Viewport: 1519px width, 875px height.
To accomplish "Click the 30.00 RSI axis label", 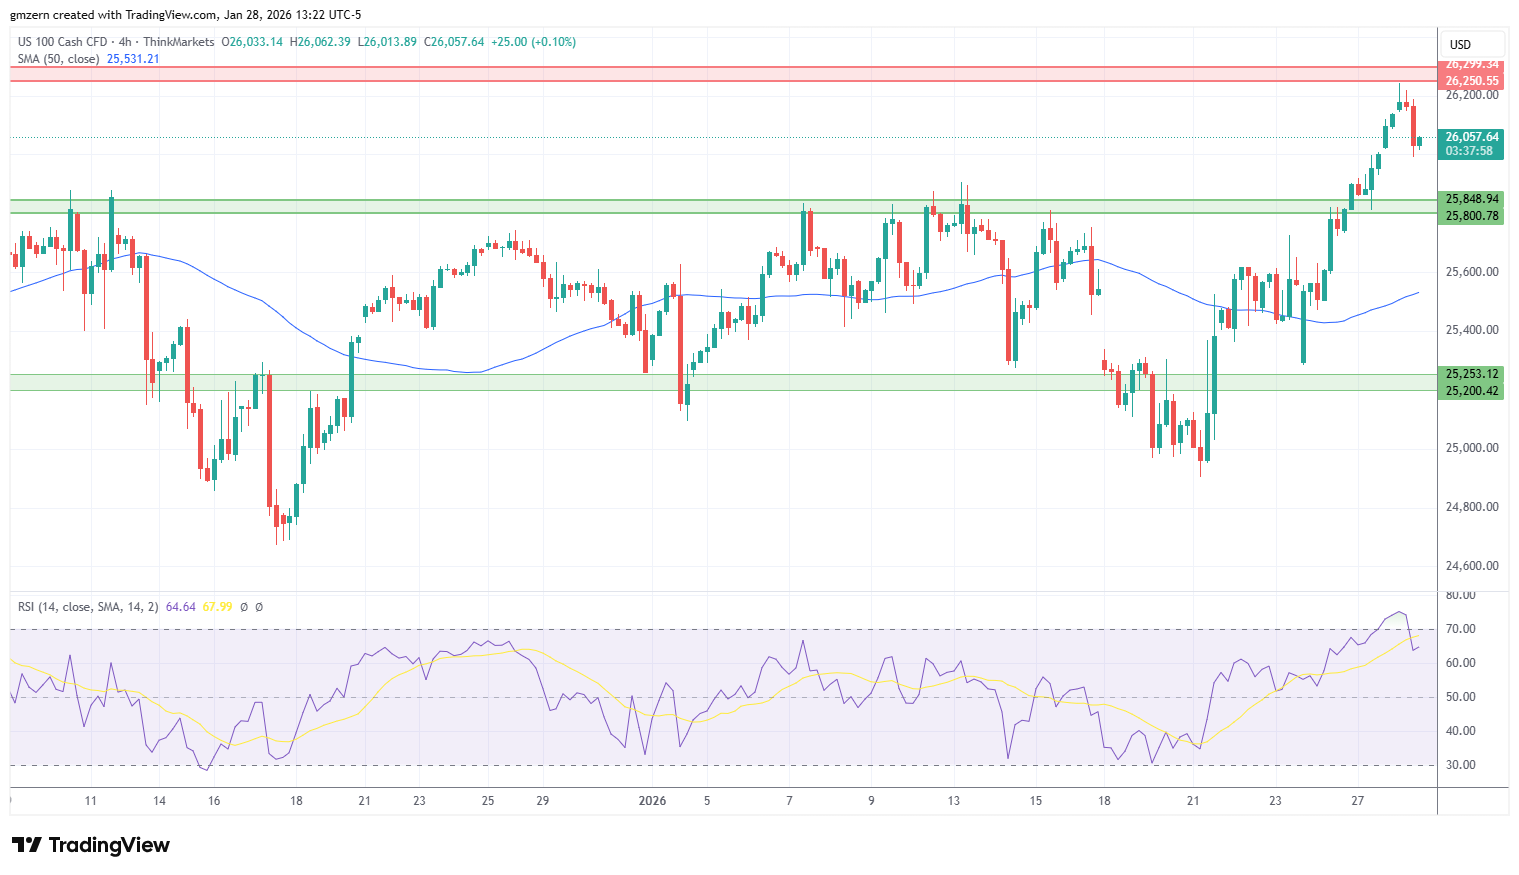I will point(1460,765).
